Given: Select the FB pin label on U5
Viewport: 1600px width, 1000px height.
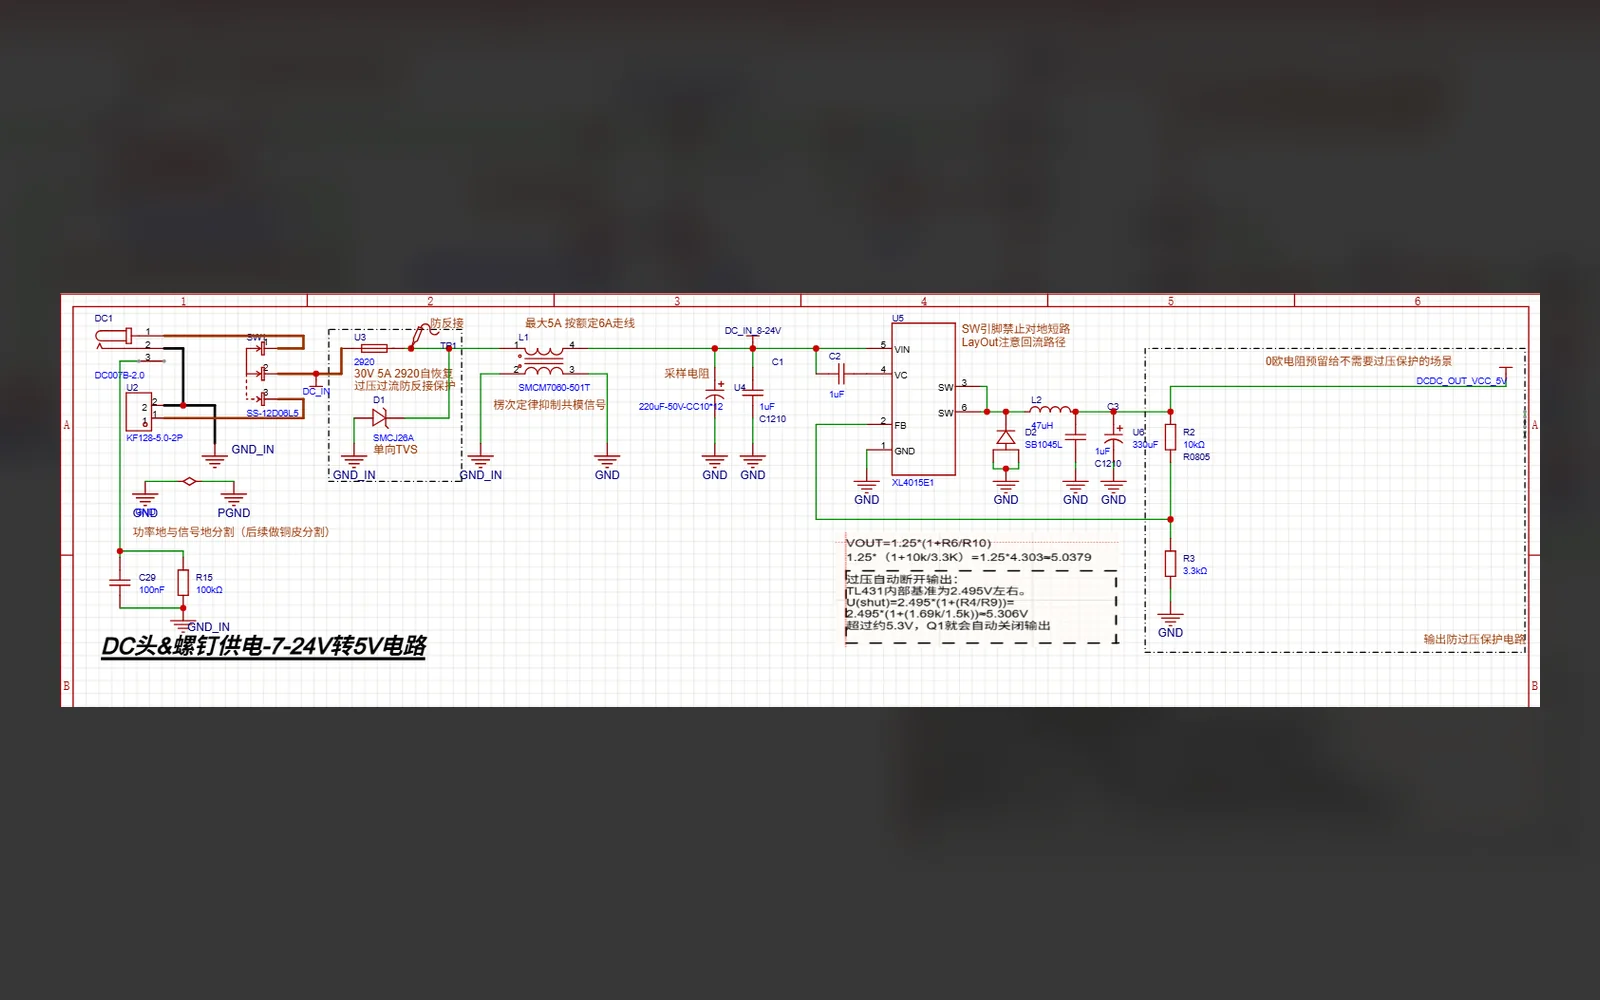Looking at the screenshot, I should [x=900, y=426].
